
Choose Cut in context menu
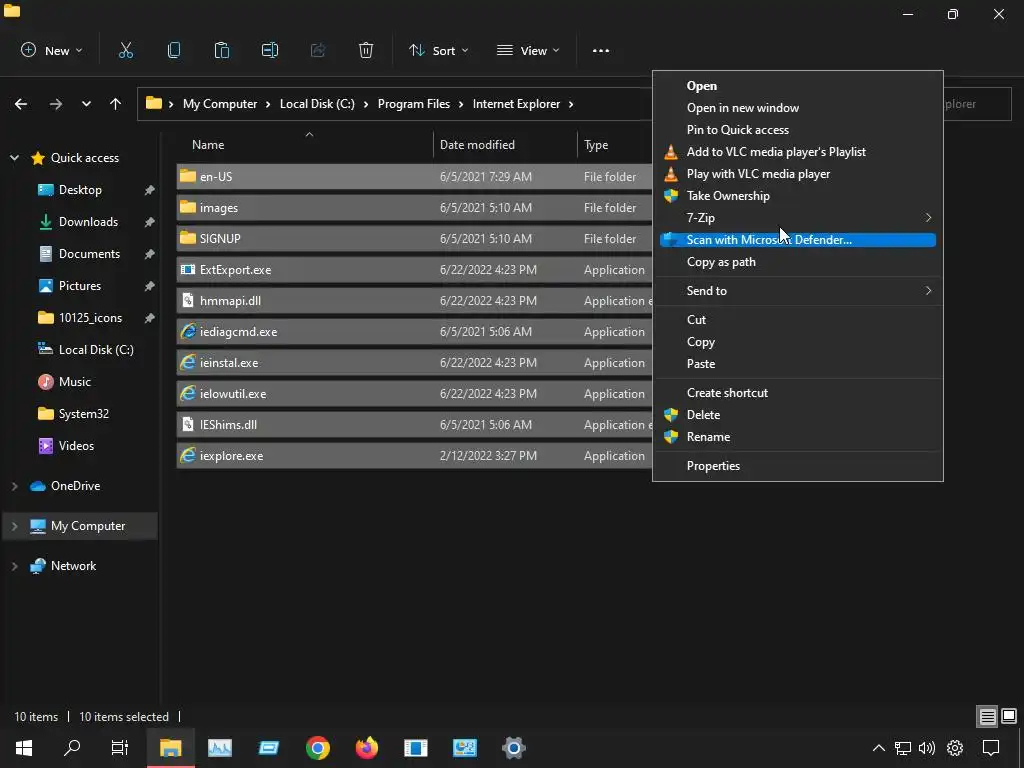[798, 319]
